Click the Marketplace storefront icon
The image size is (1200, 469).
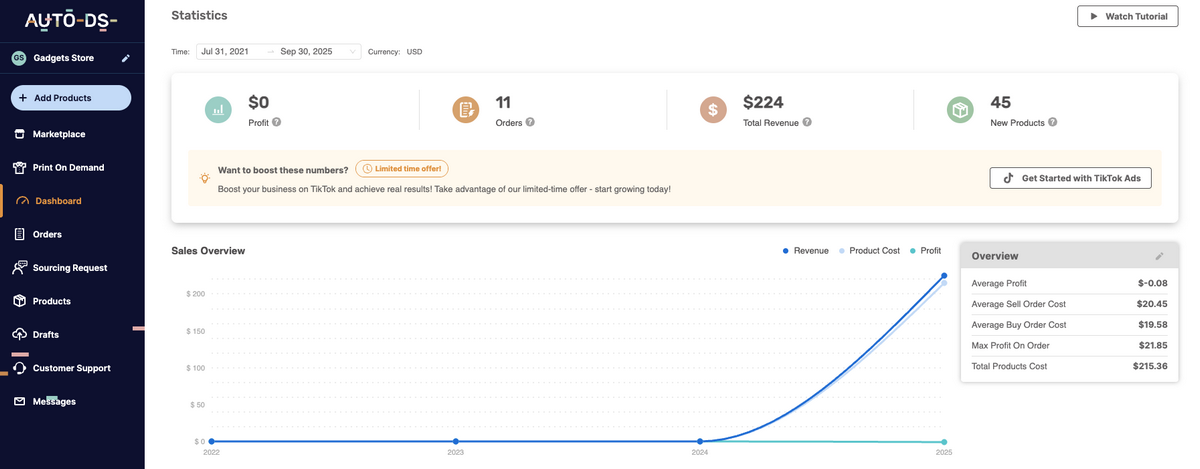point(19,134)
